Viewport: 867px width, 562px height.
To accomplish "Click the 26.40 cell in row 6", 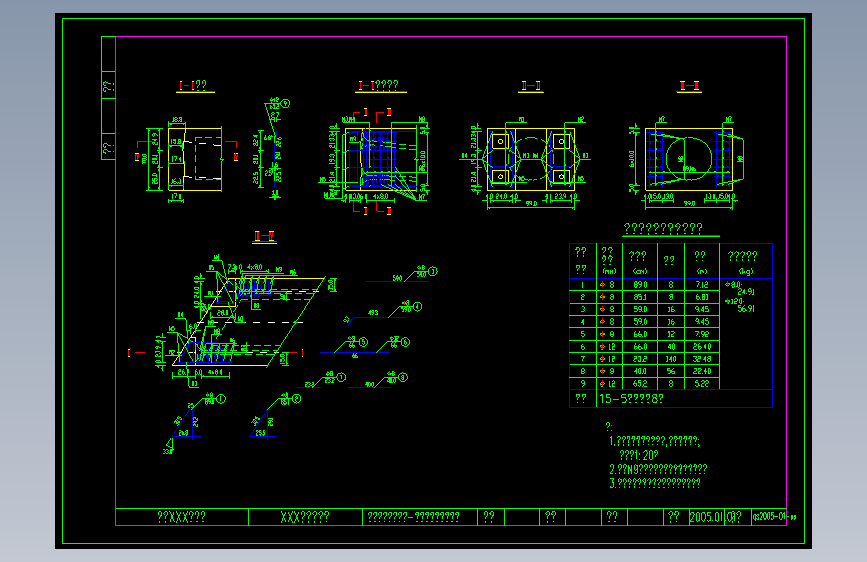I will pos(702,347).
